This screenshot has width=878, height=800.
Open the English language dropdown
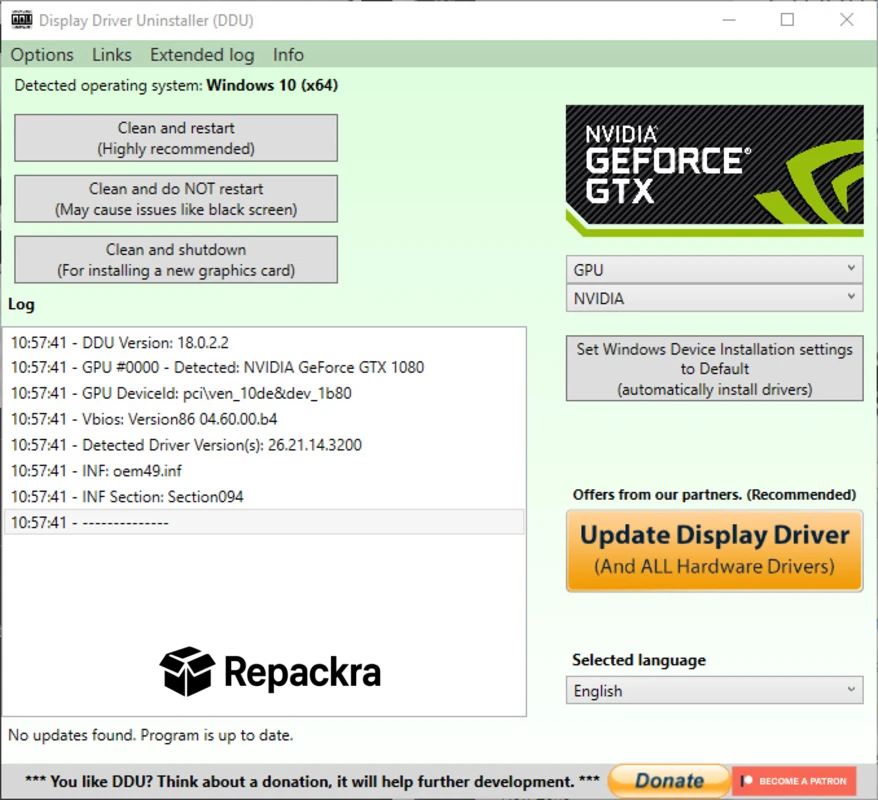tap(714, 691)
